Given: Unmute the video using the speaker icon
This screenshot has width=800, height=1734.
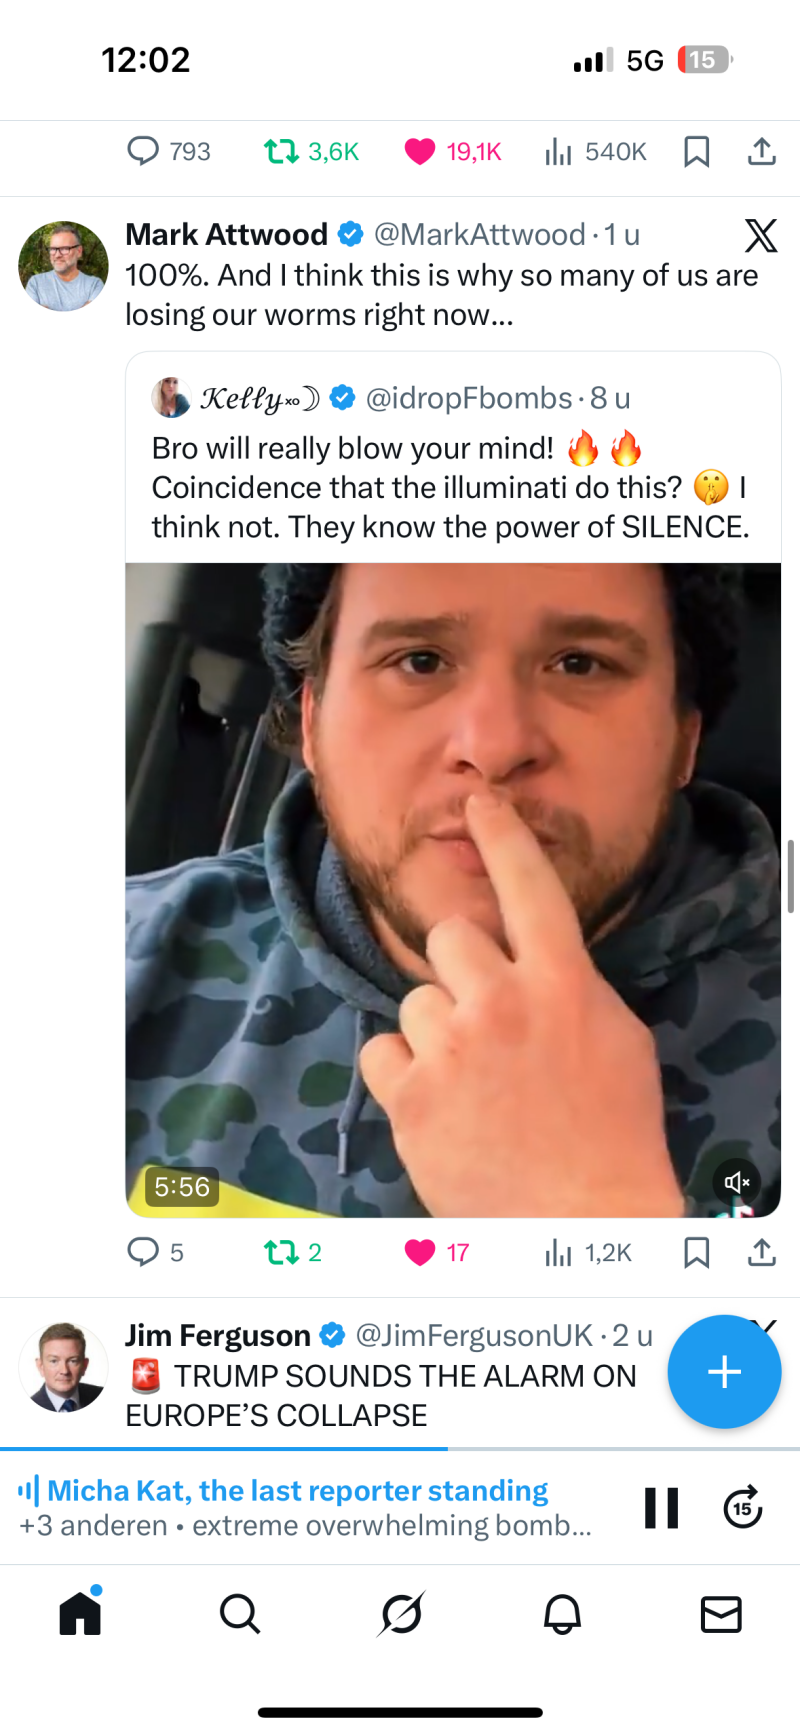Looking at the screenshot, I should pyautogui.click(x=737, y=1182).
